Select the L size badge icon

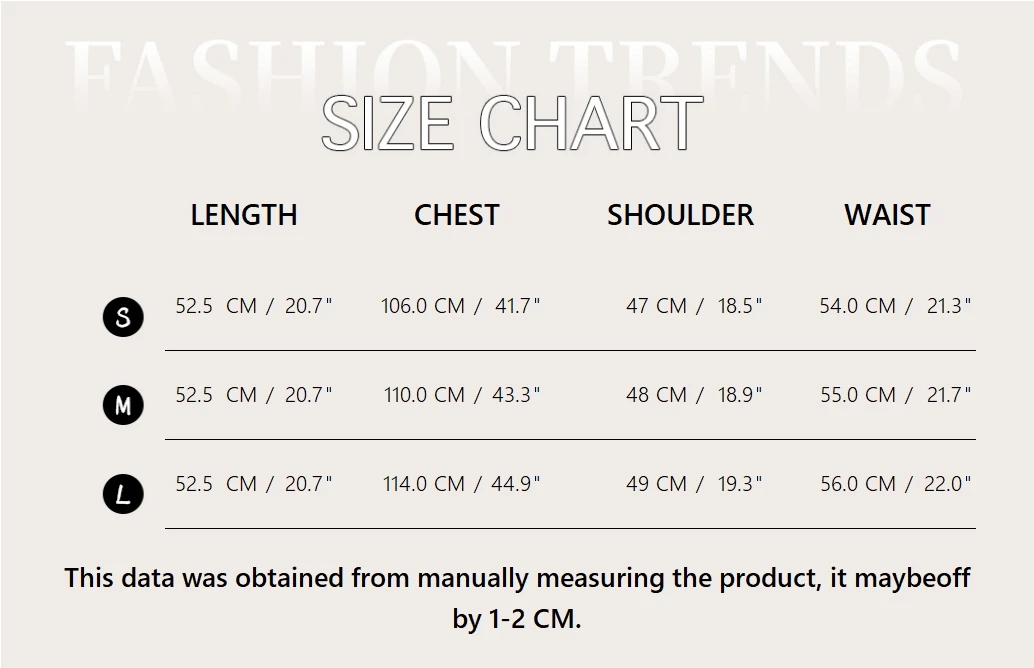[x=123, y=494]
